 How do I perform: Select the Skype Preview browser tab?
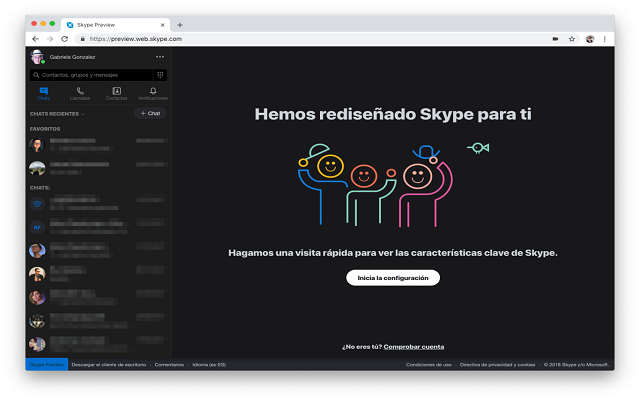tap(115, 23)
